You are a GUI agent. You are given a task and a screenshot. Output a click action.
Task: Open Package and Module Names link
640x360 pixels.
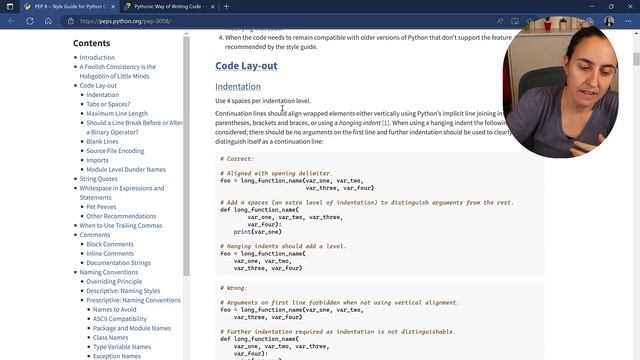tap(131, 328)
